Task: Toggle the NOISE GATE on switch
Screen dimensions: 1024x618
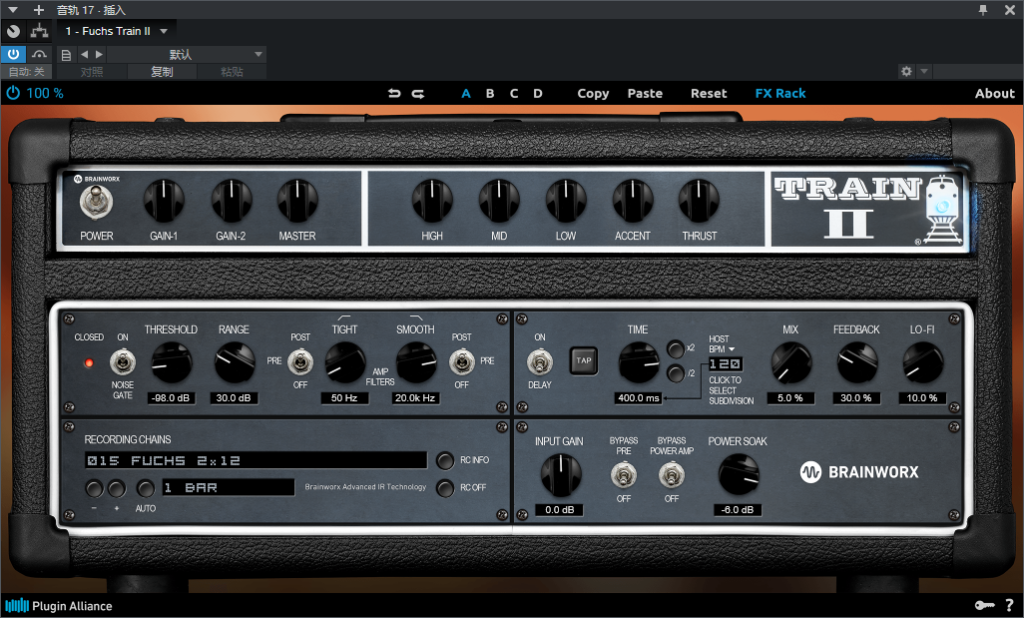Action: 122,361
